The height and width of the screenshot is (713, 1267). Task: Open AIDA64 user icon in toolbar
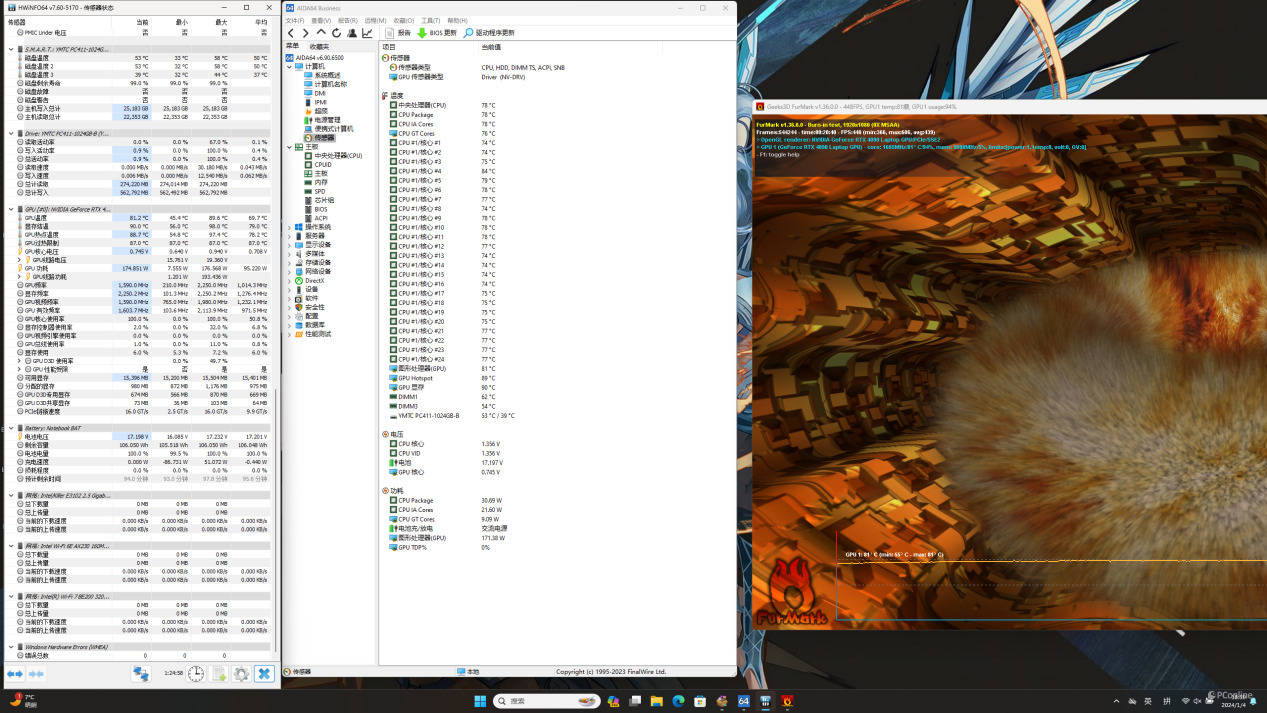352,33
